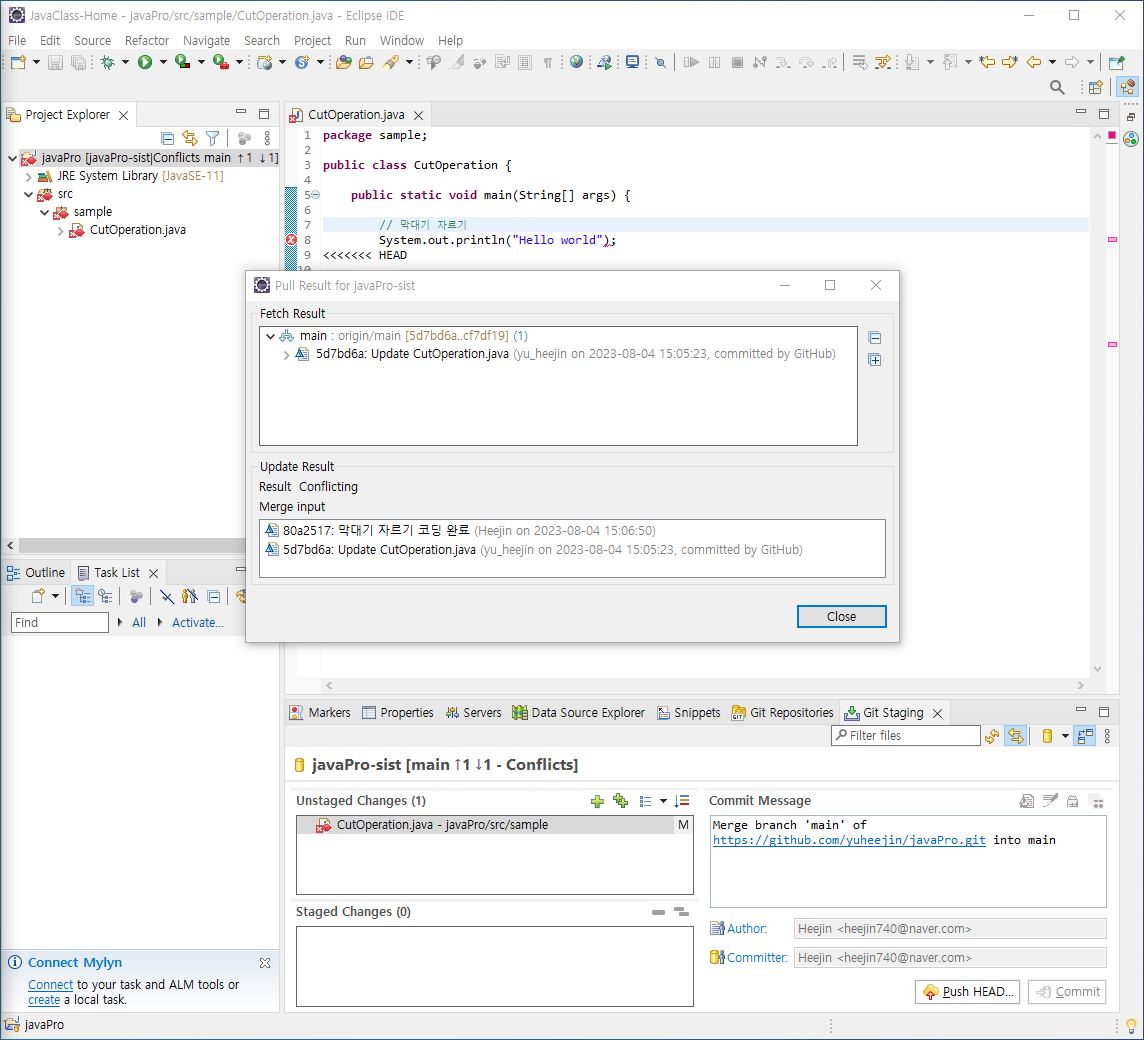This screenshot has height=1040, width=1144.
Task: Select the Java EE perspective icon
Action: (1128, 88)
